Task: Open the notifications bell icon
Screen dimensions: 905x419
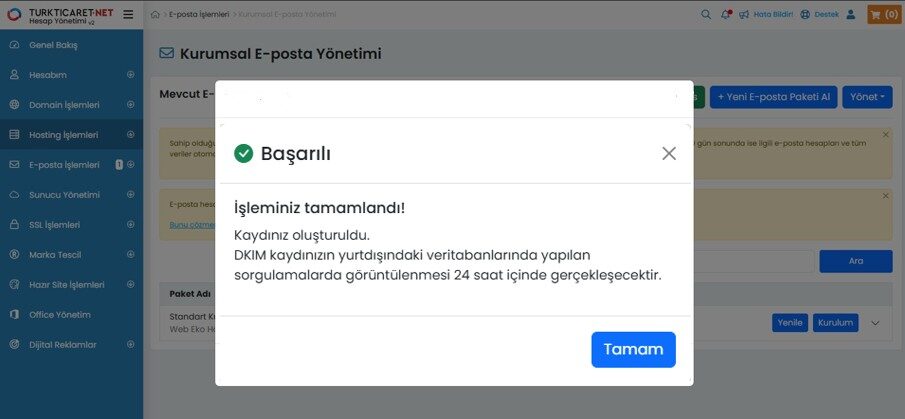Action: pyautogui.click(x=726, y=14)
